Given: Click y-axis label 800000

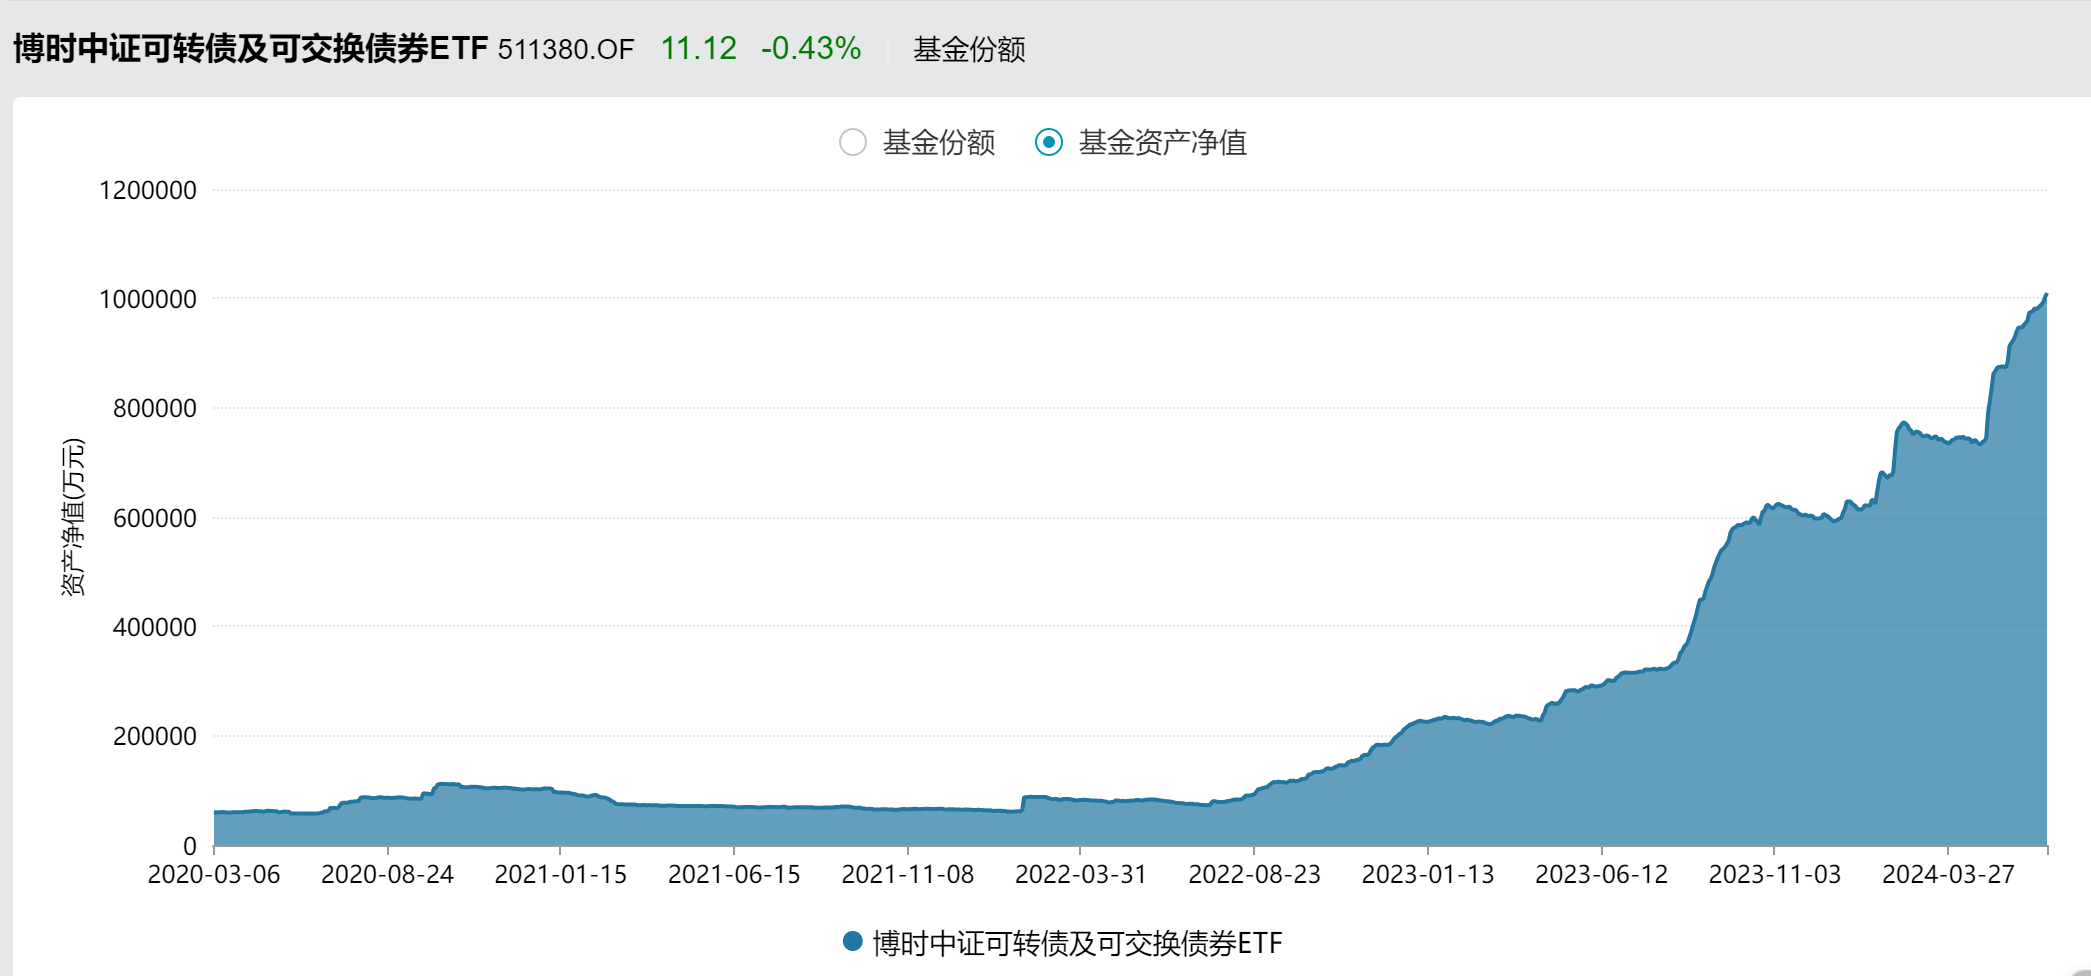Looking at the screenshot, I should click(155, 408).
